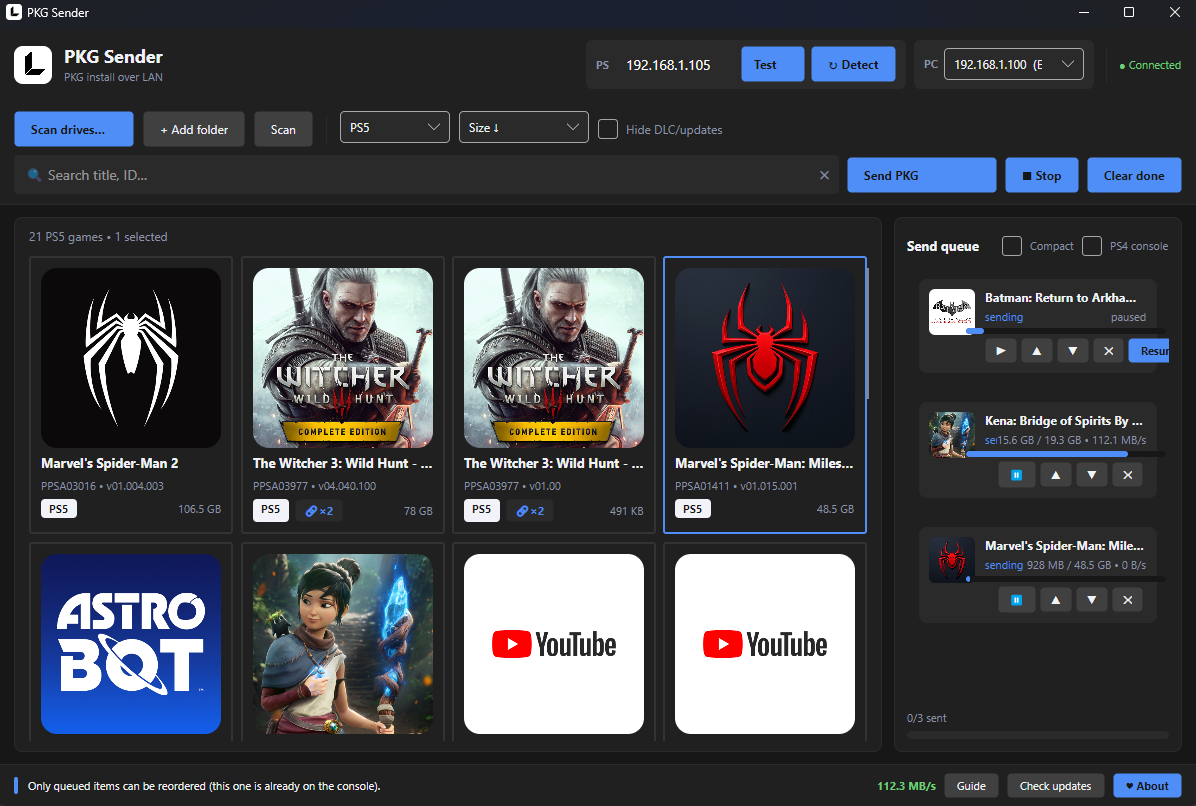Test the PS connection
1196x806 pixels.
click(x=773, y=64)
